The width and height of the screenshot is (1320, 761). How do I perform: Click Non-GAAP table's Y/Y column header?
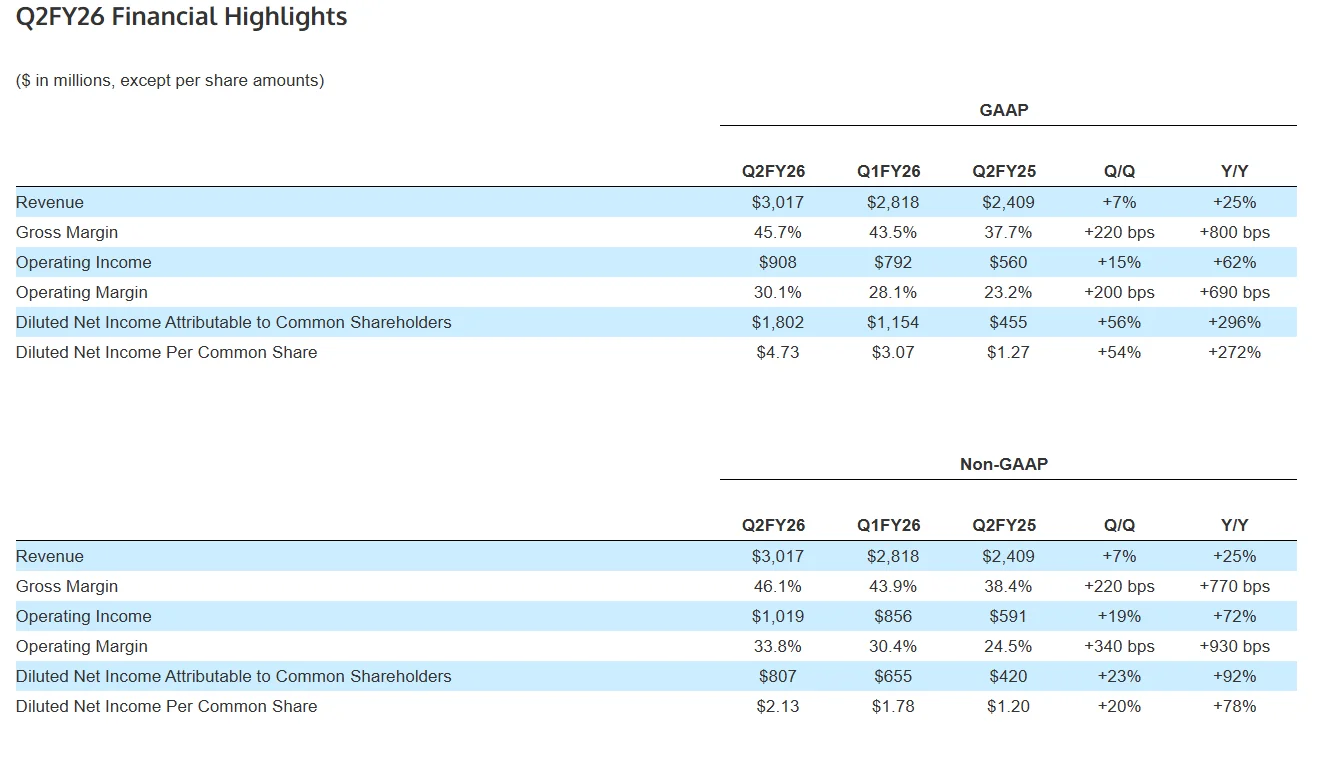(1234, 525)
